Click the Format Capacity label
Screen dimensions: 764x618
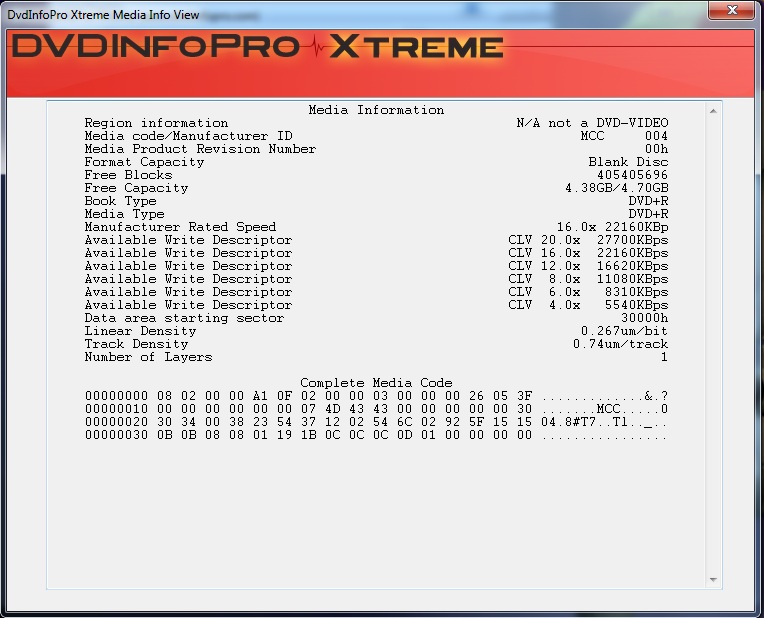(144, 162)
